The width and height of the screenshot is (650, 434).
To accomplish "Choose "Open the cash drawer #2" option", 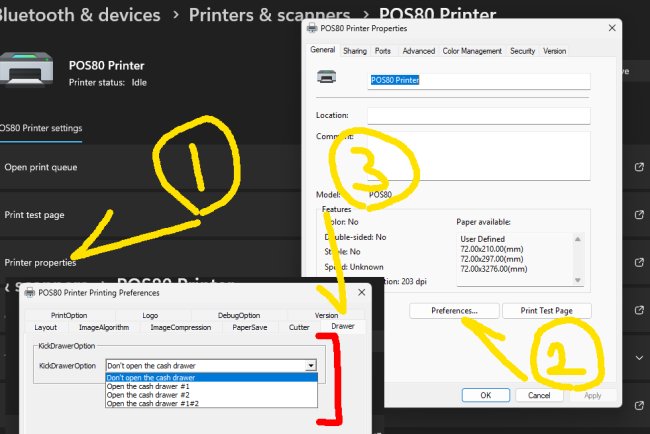I will pyautogui.click(x=211, y=395).
